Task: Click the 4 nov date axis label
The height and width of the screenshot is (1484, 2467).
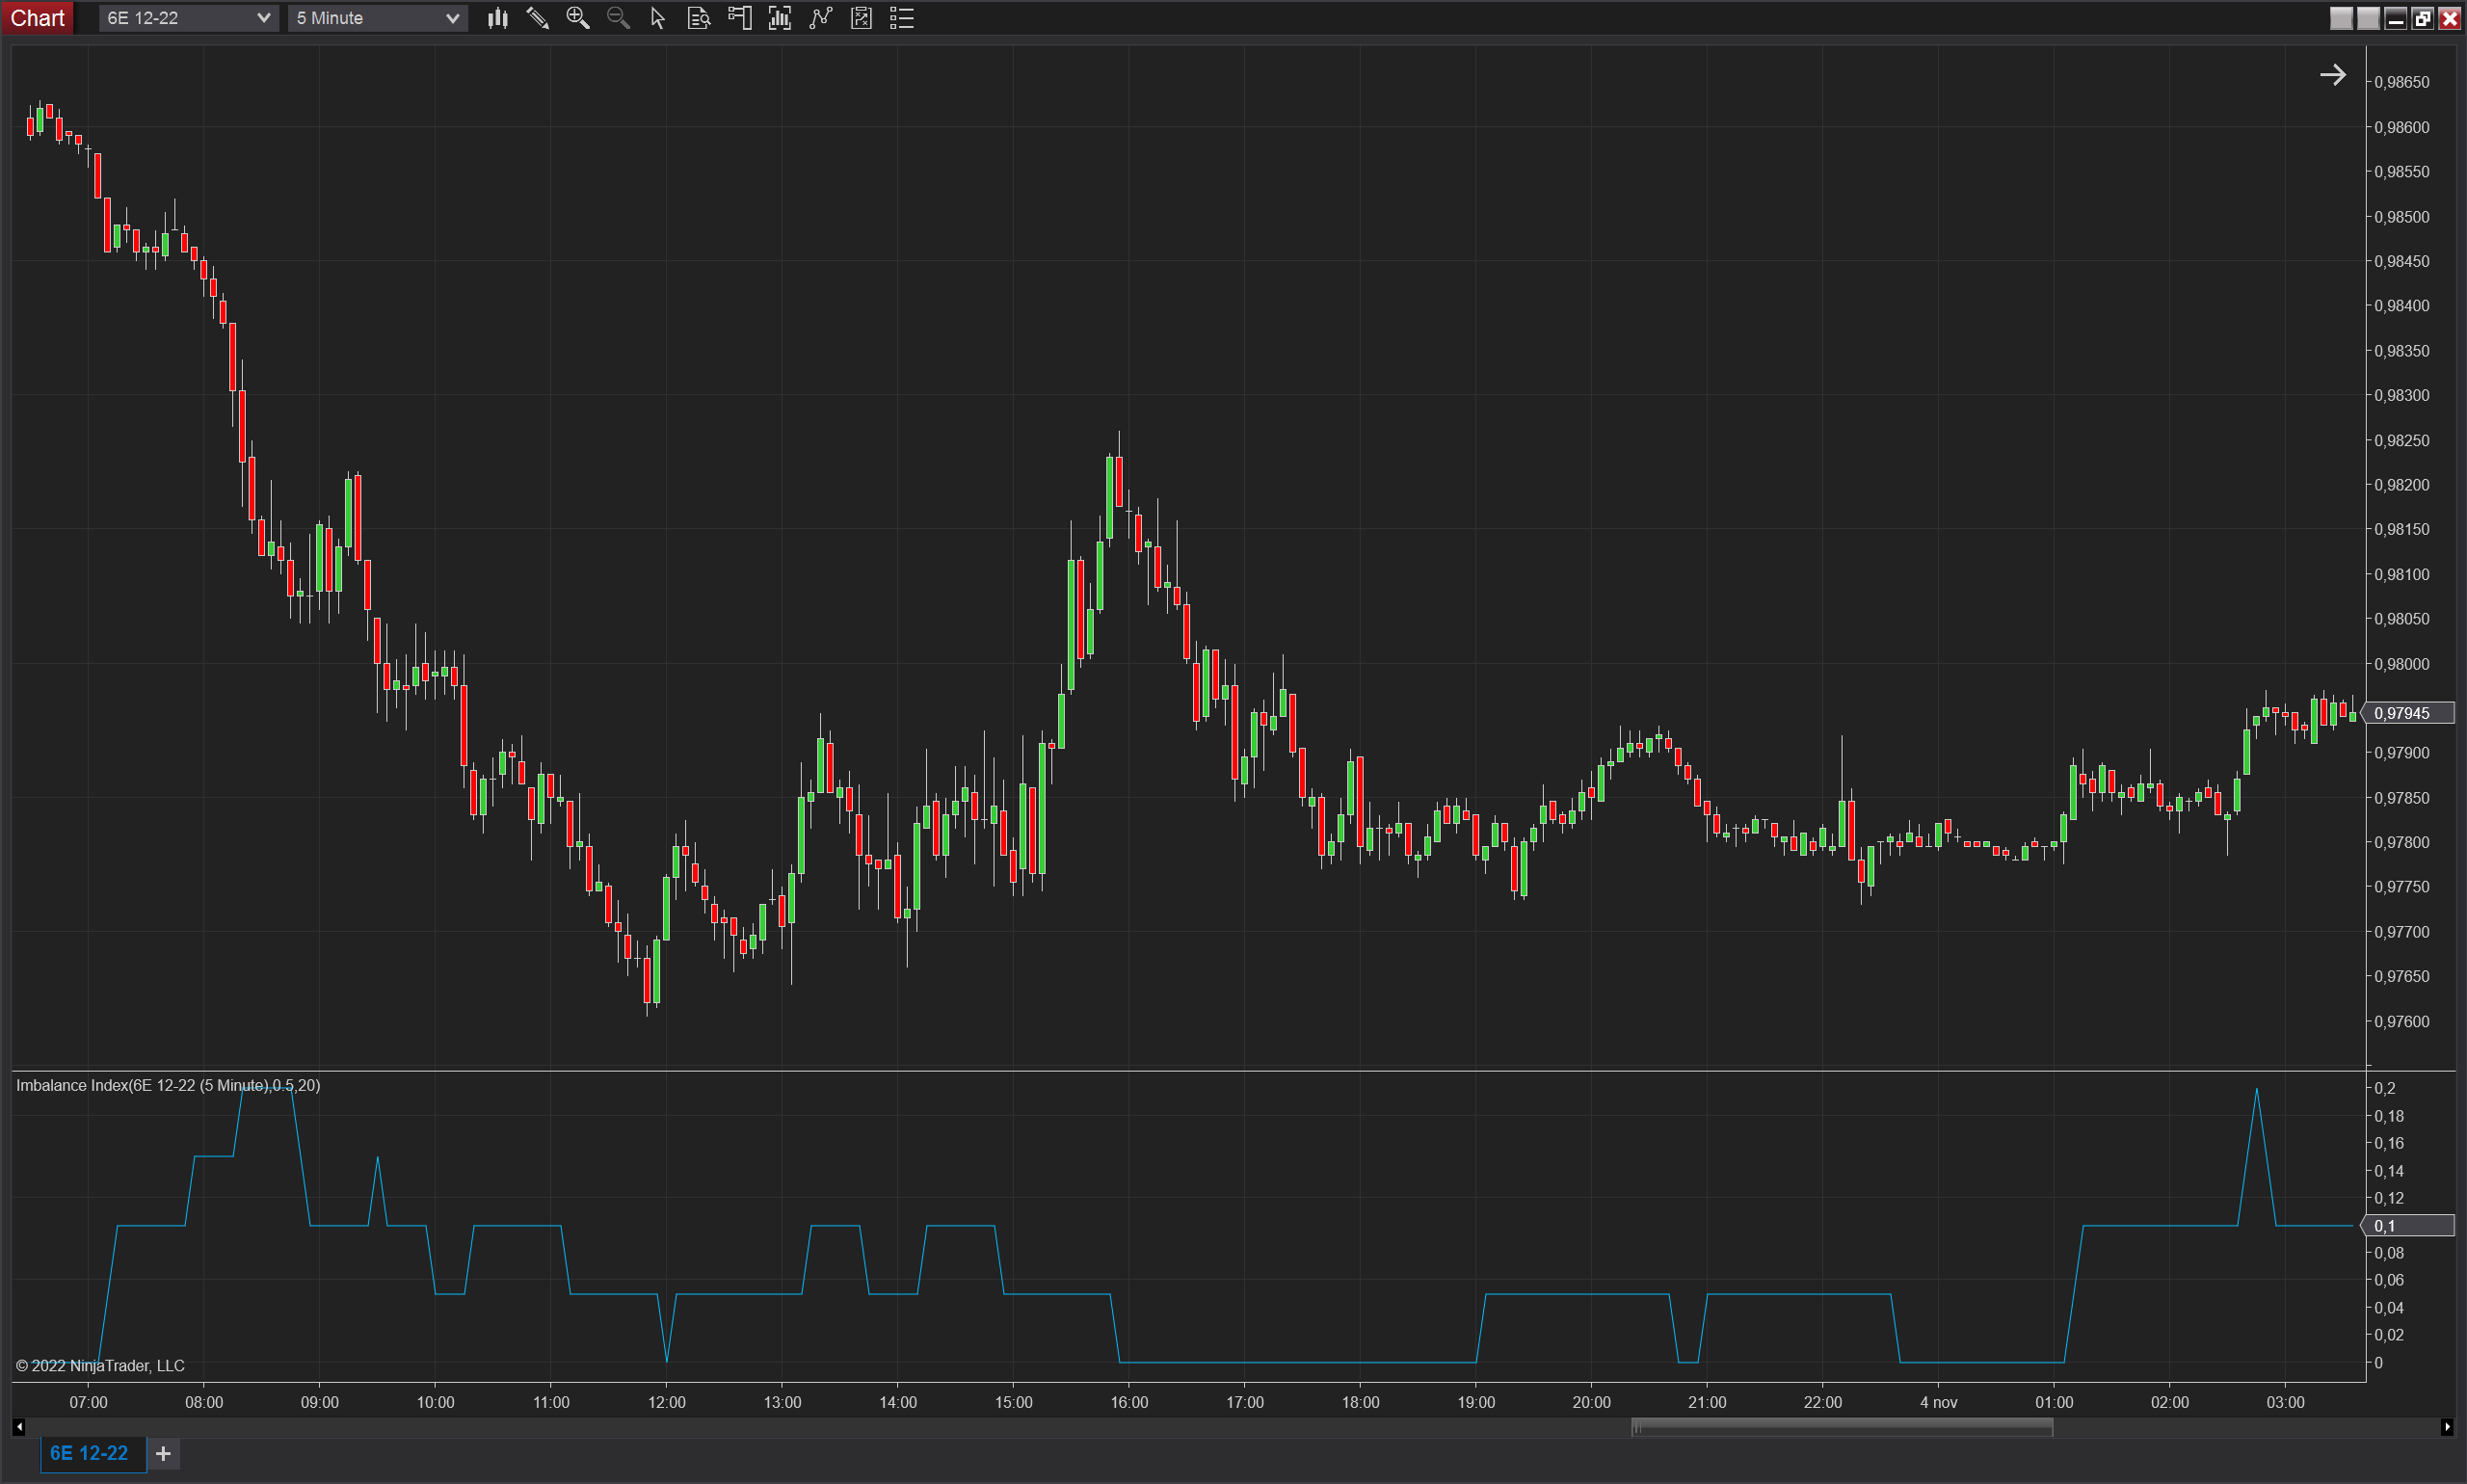Action: [1938, 1402]
